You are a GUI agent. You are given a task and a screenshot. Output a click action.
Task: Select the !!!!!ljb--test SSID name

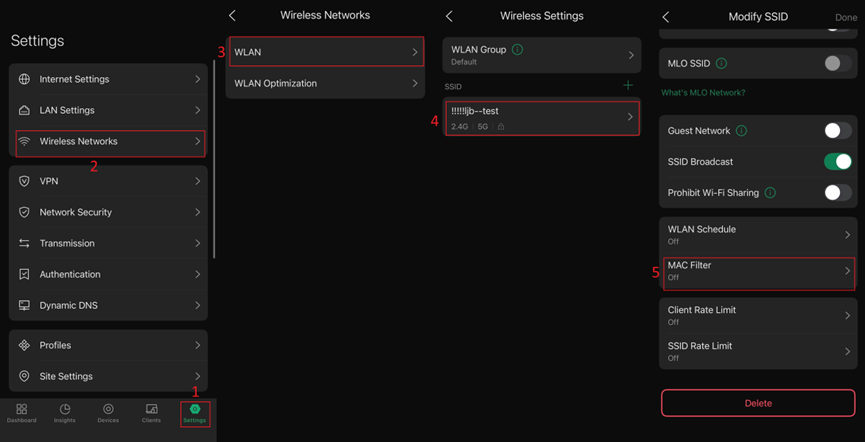475,111
